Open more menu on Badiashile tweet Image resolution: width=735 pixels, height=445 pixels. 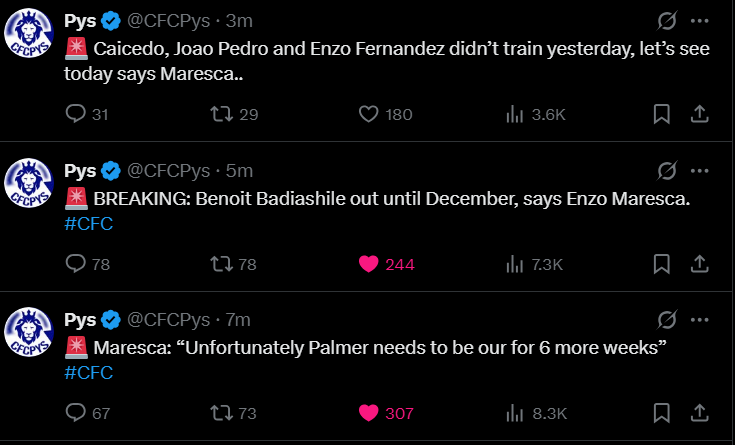point(703,170)
